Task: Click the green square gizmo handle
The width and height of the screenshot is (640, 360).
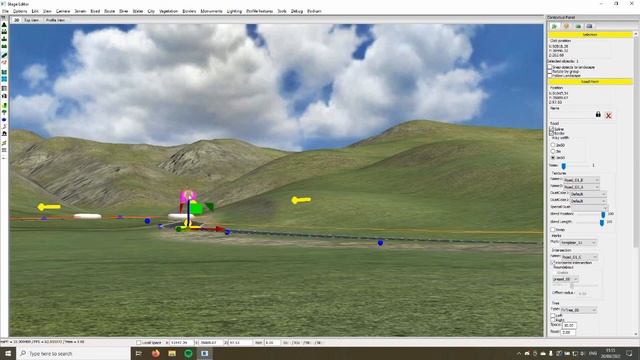Action: (x=196, y=209)
